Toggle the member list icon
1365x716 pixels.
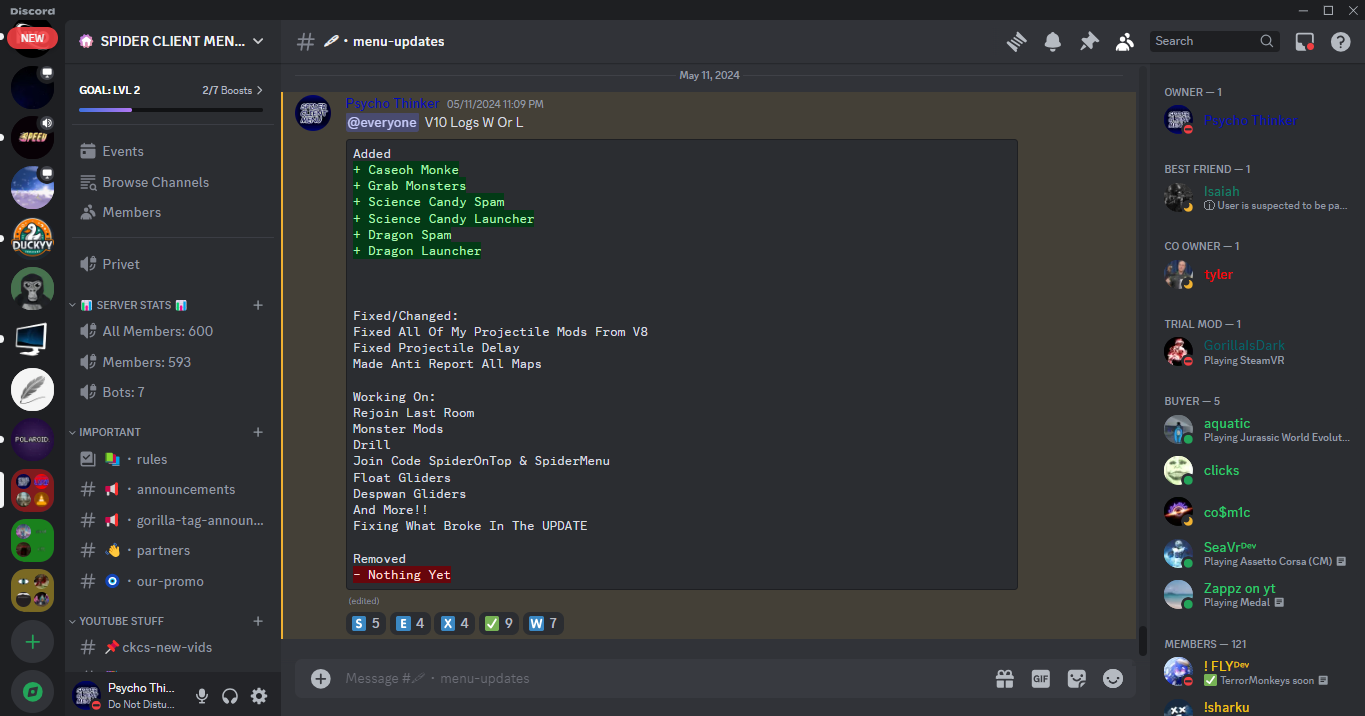(1125, 41)
